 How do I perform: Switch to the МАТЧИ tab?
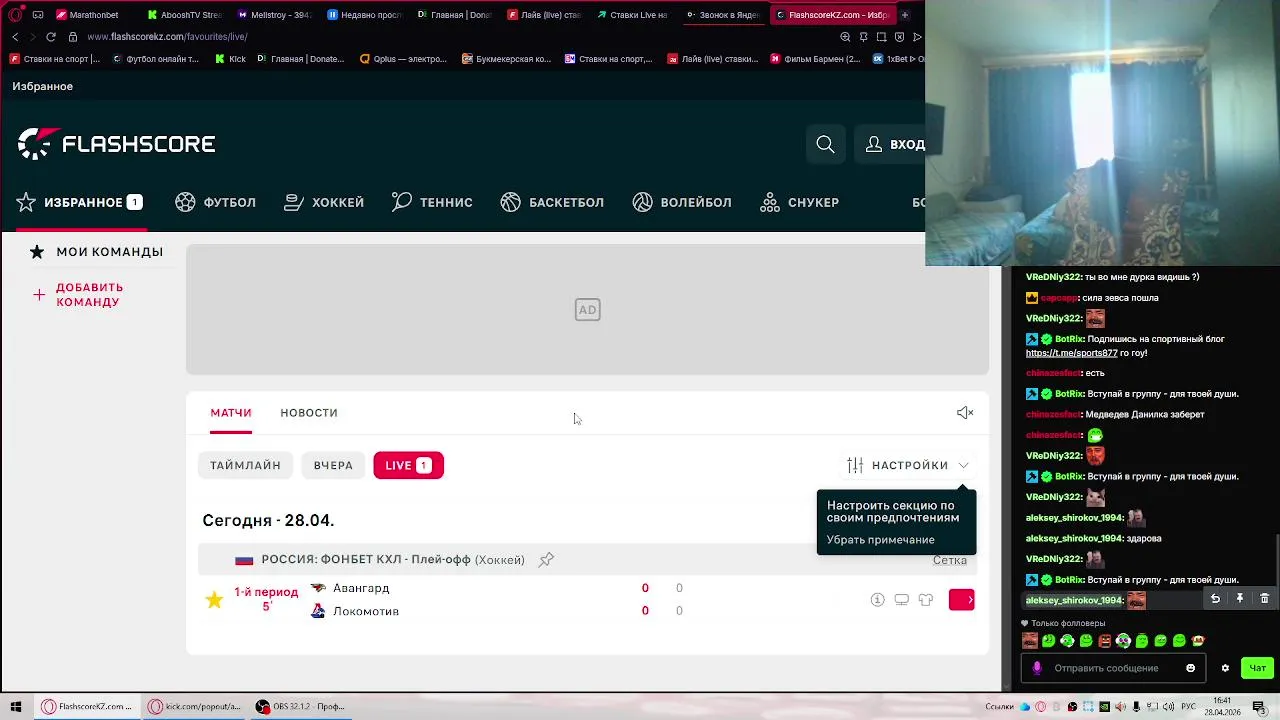[231, 413]
